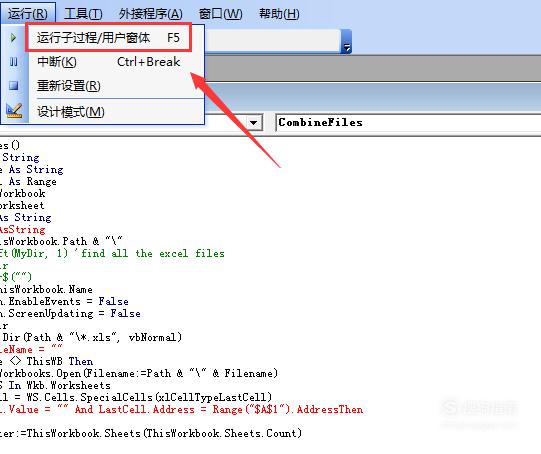Viewport: 541px width, 454px height.
Task: Click the blue square Reset icon
Action: [x=13, y=85]
